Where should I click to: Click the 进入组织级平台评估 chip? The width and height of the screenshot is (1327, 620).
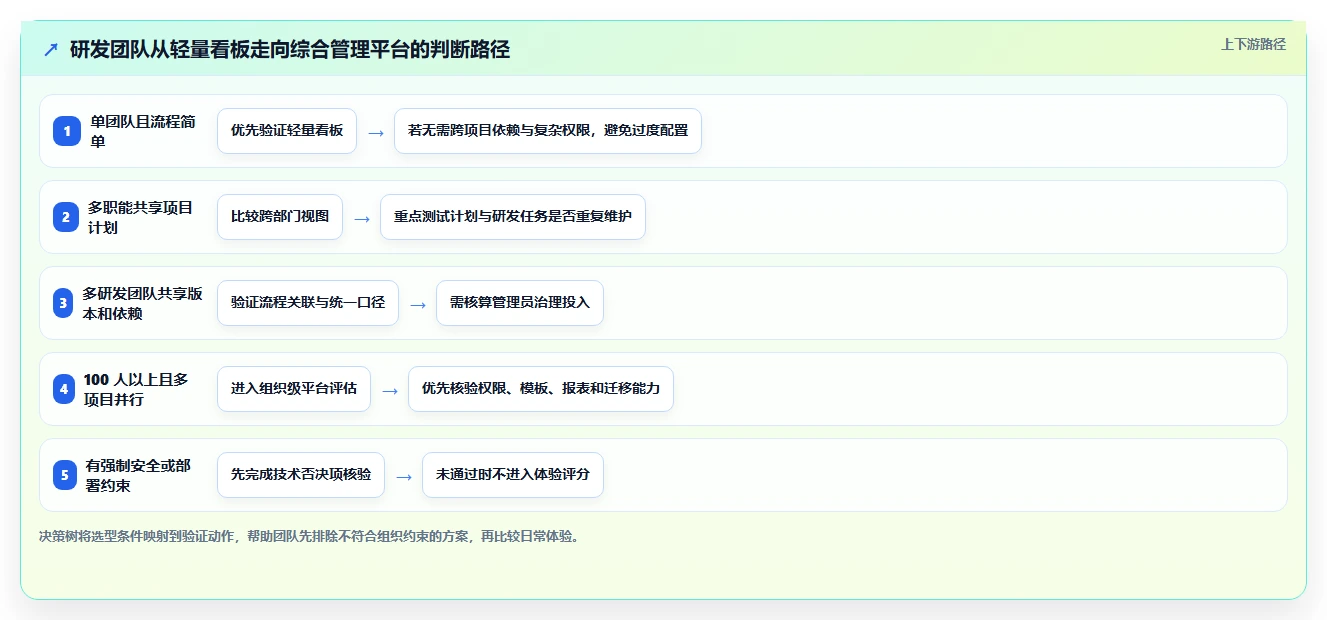(294, 389)
